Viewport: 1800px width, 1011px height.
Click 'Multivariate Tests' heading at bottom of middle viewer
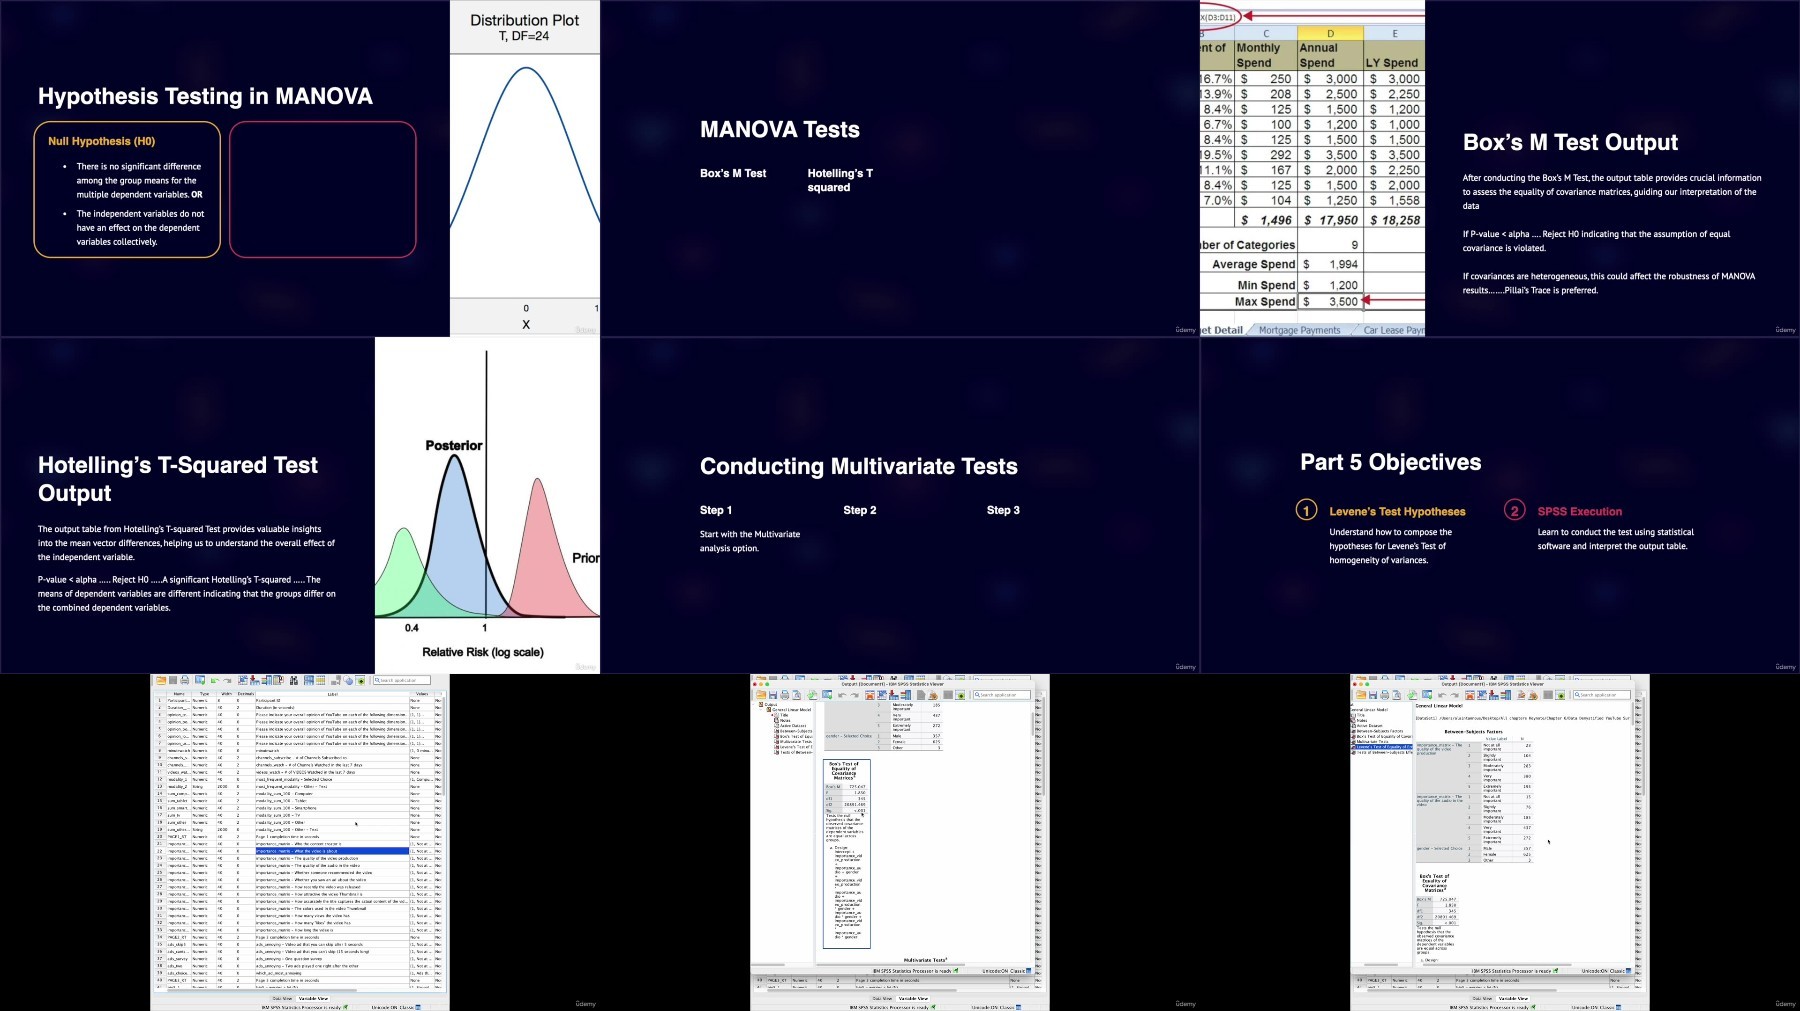coord(925,960)
